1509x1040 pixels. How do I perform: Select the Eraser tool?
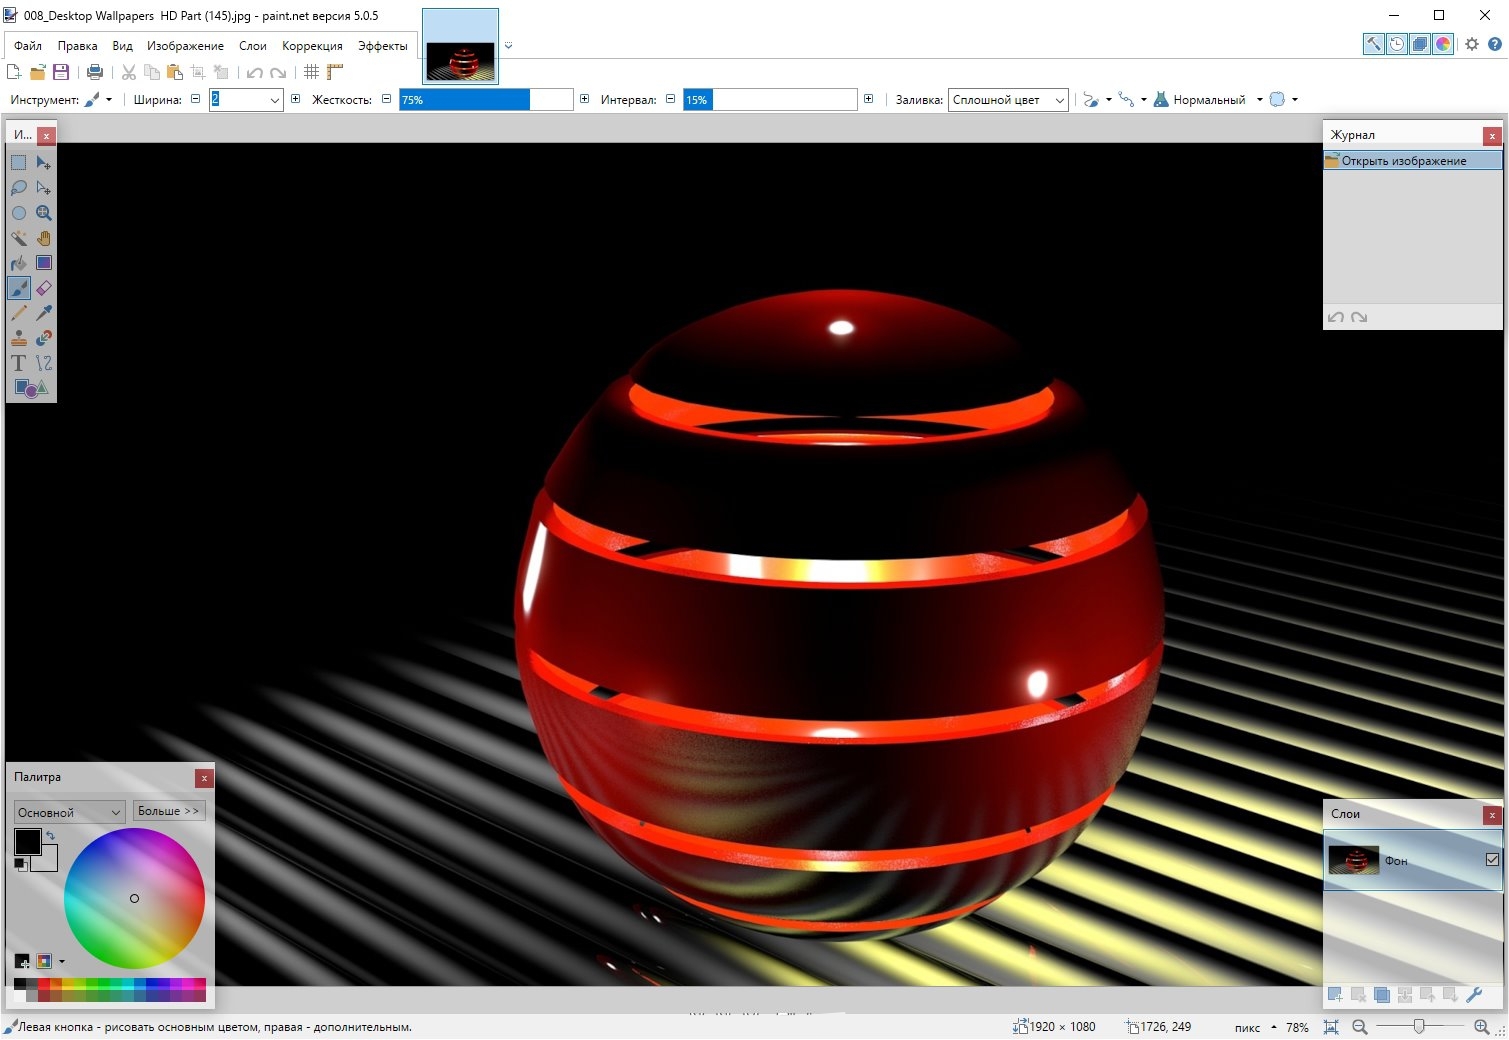click(44, 288)
